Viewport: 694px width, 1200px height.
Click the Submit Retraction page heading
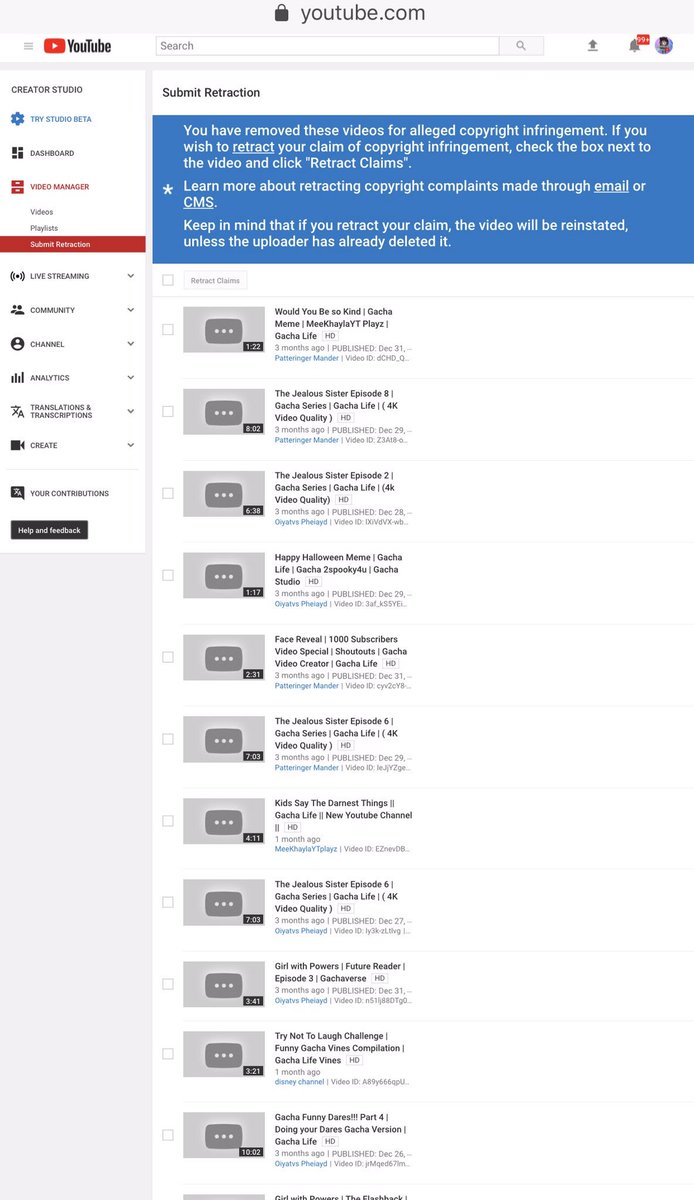(x=211, y=92)
